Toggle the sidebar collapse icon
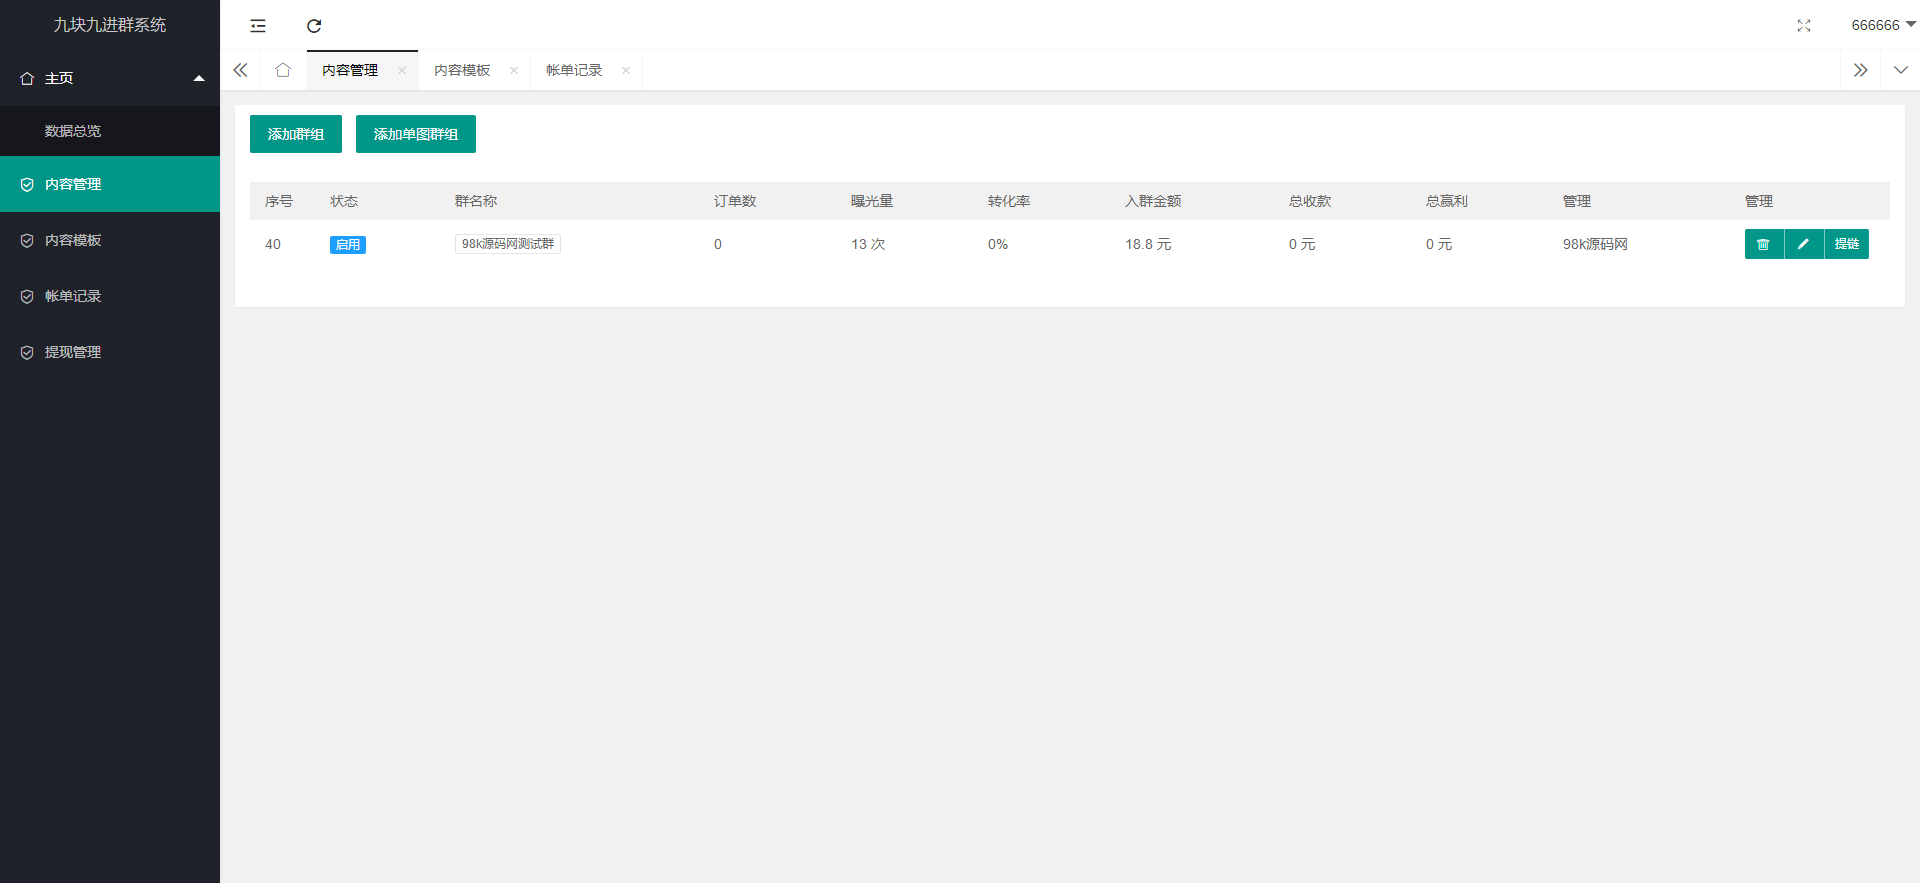This screenshot has width=1920, height=883. pyautogui.click(x=258, y=26)
